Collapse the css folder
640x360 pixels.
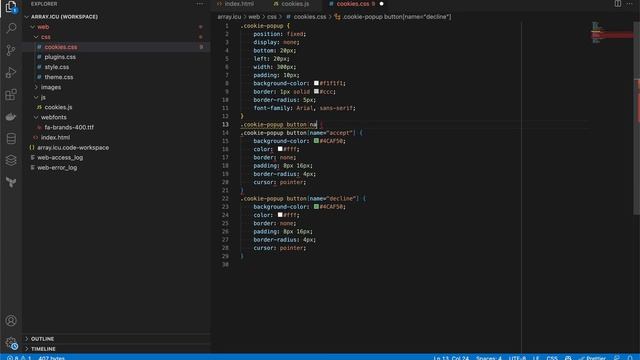(x=36, y=37)
